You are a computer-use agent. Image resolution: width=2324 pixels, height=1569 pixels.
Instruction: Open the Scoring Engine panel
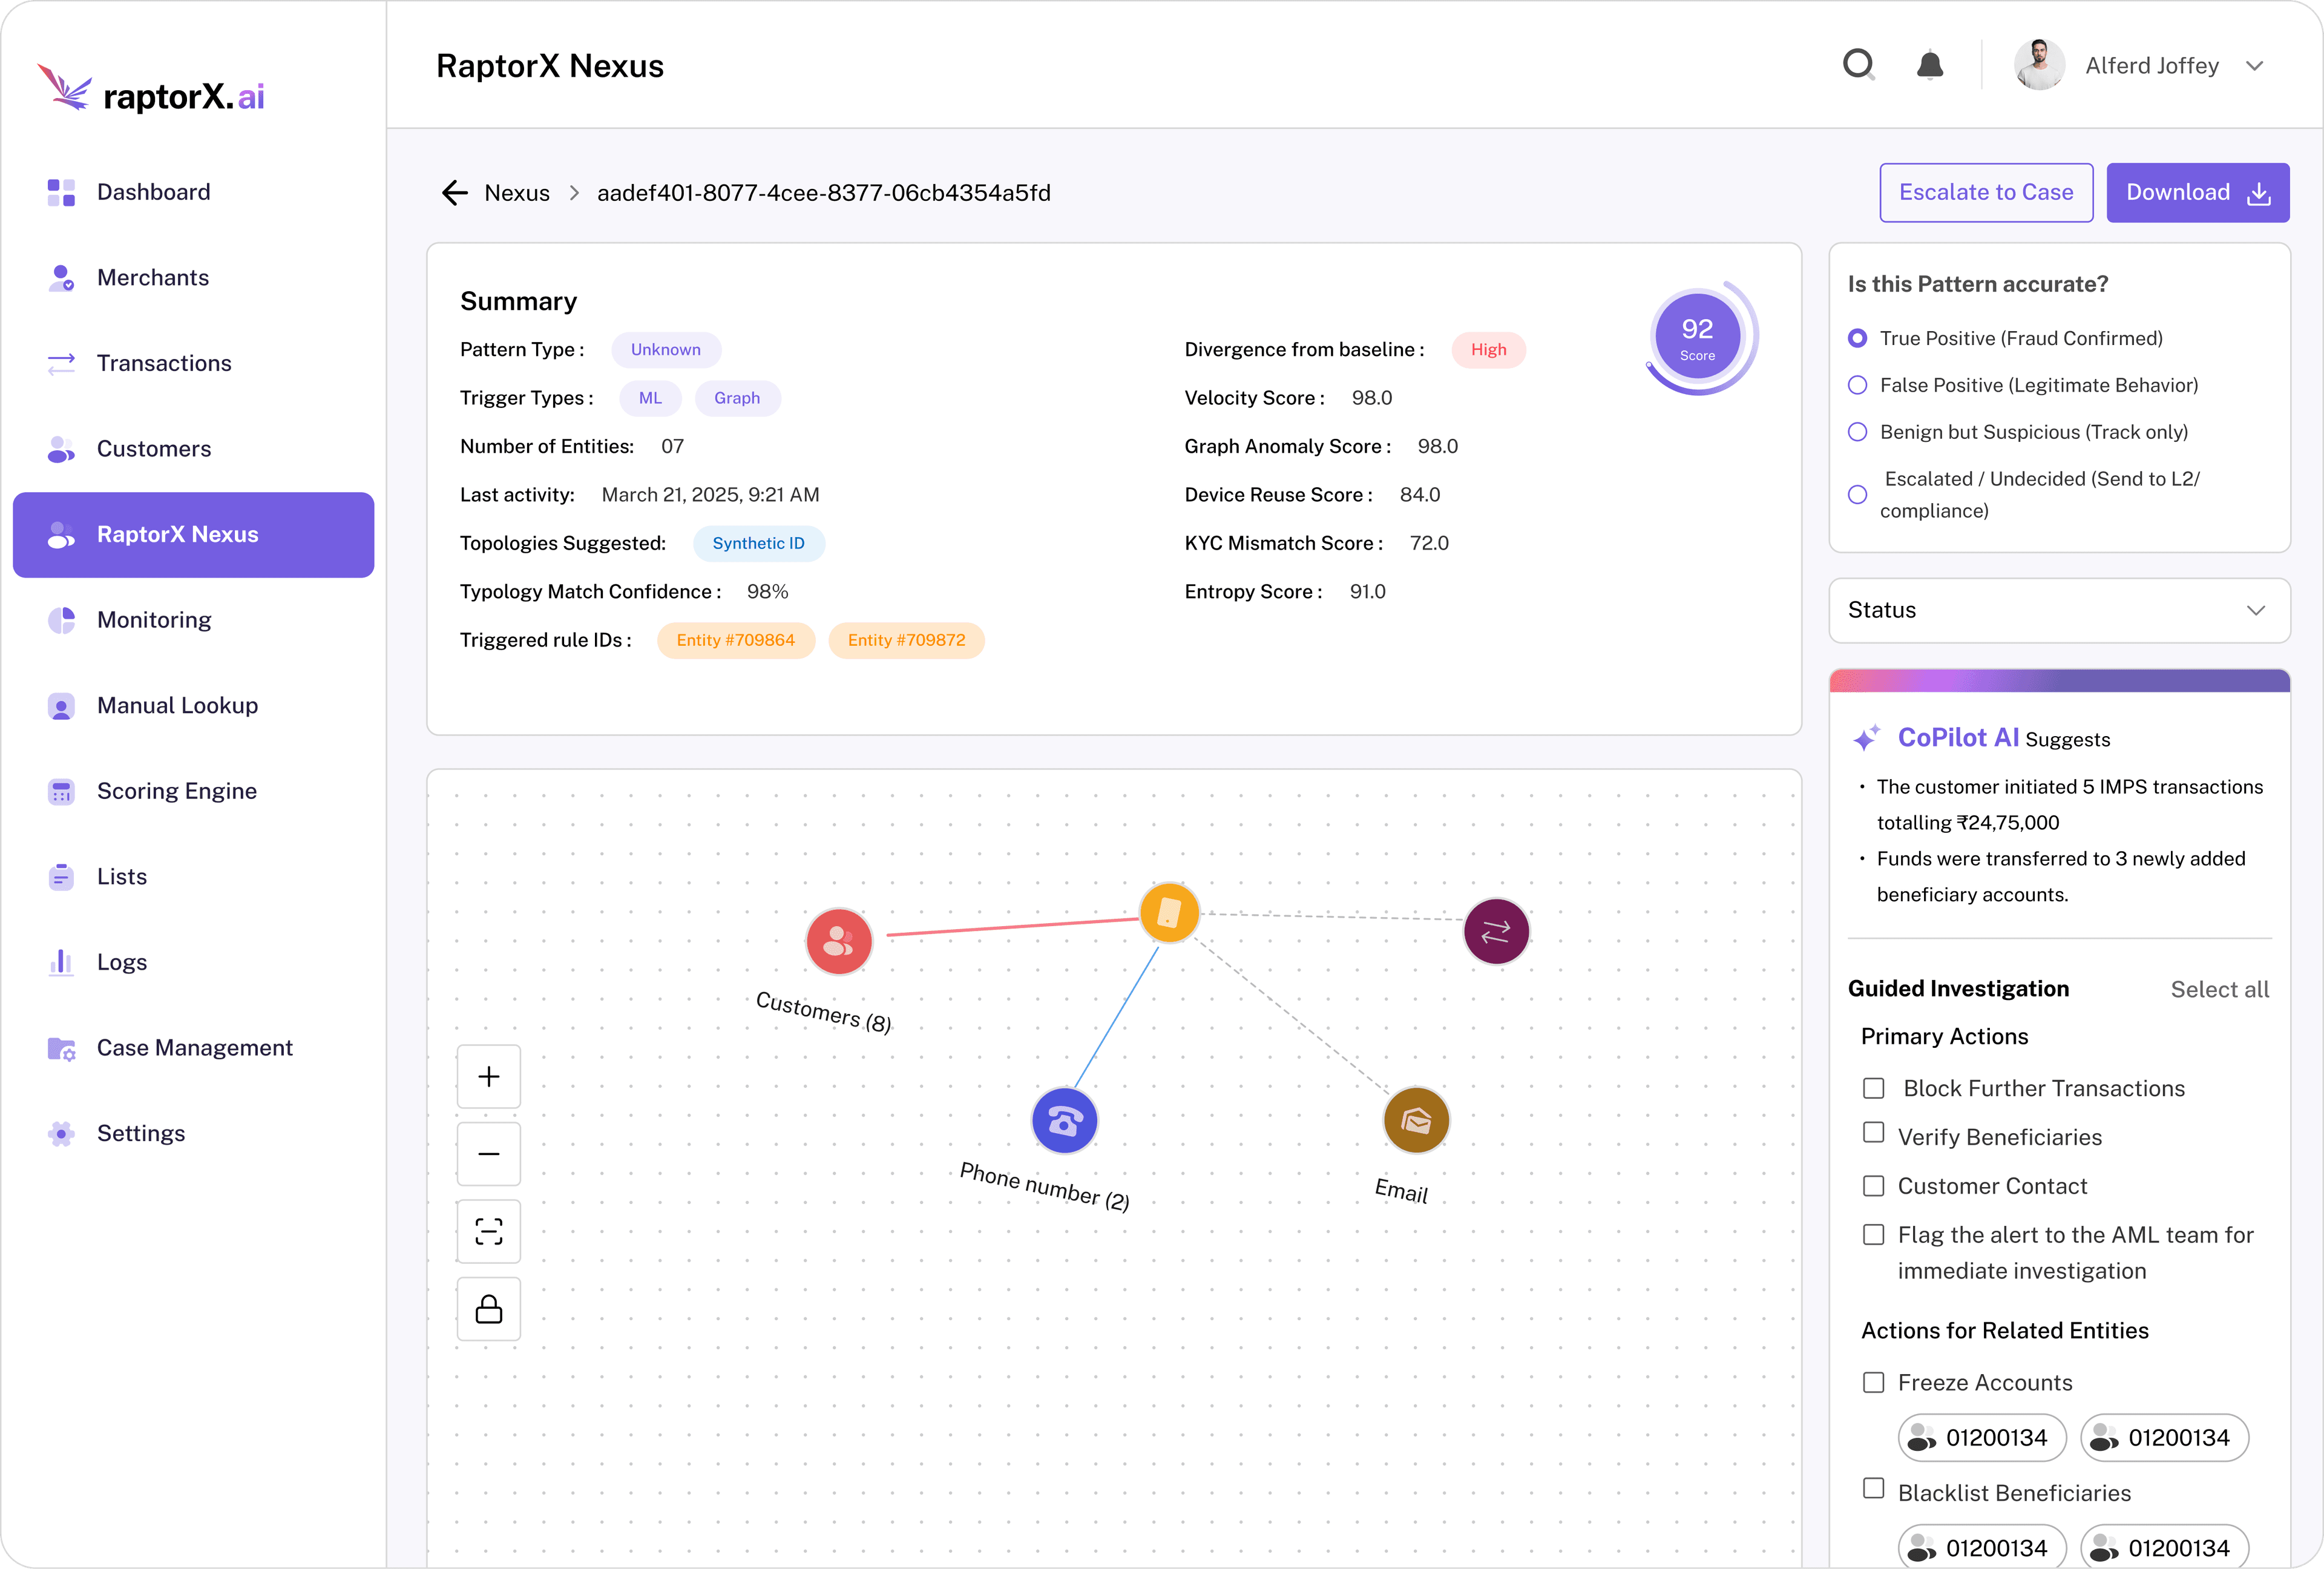pyautogui.click(x=177, y=790)
